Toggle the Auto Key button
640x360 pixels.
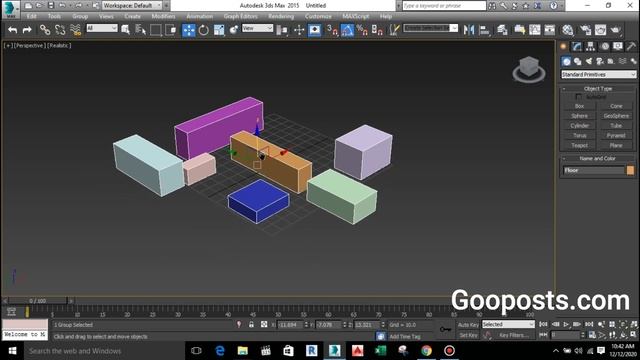coord(468,324)
